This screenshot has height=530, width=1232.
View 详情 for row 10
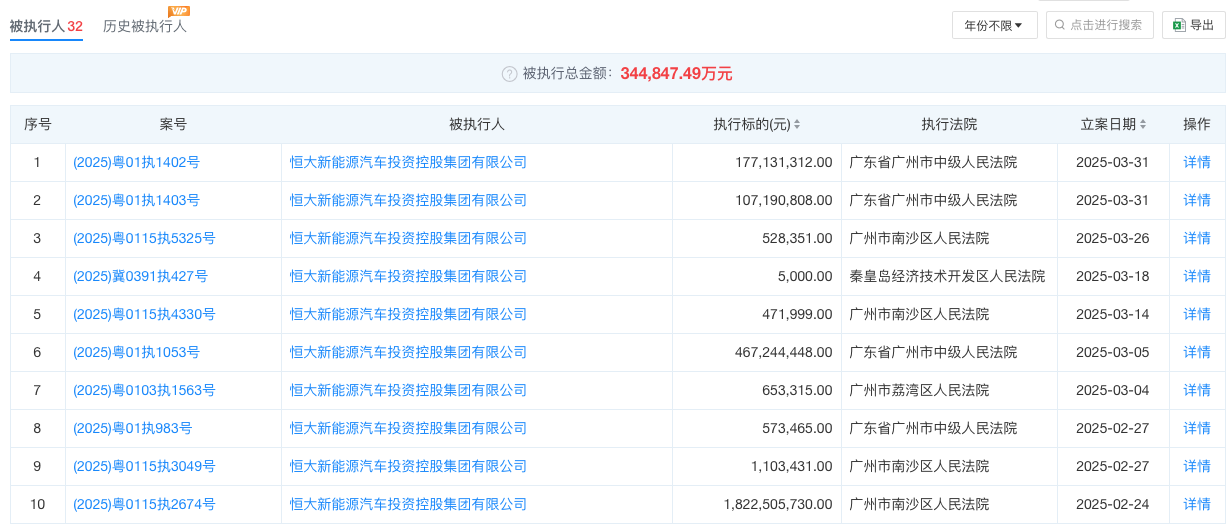pos(1197,504)
